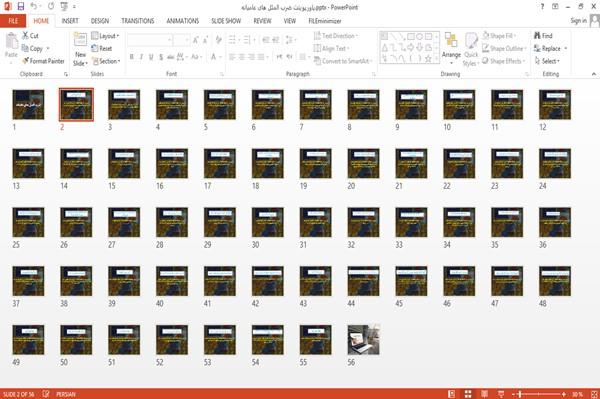Viewport: 600px width, 399px height.
Task: Toggle Bold formatting
Action: point(132,57)
